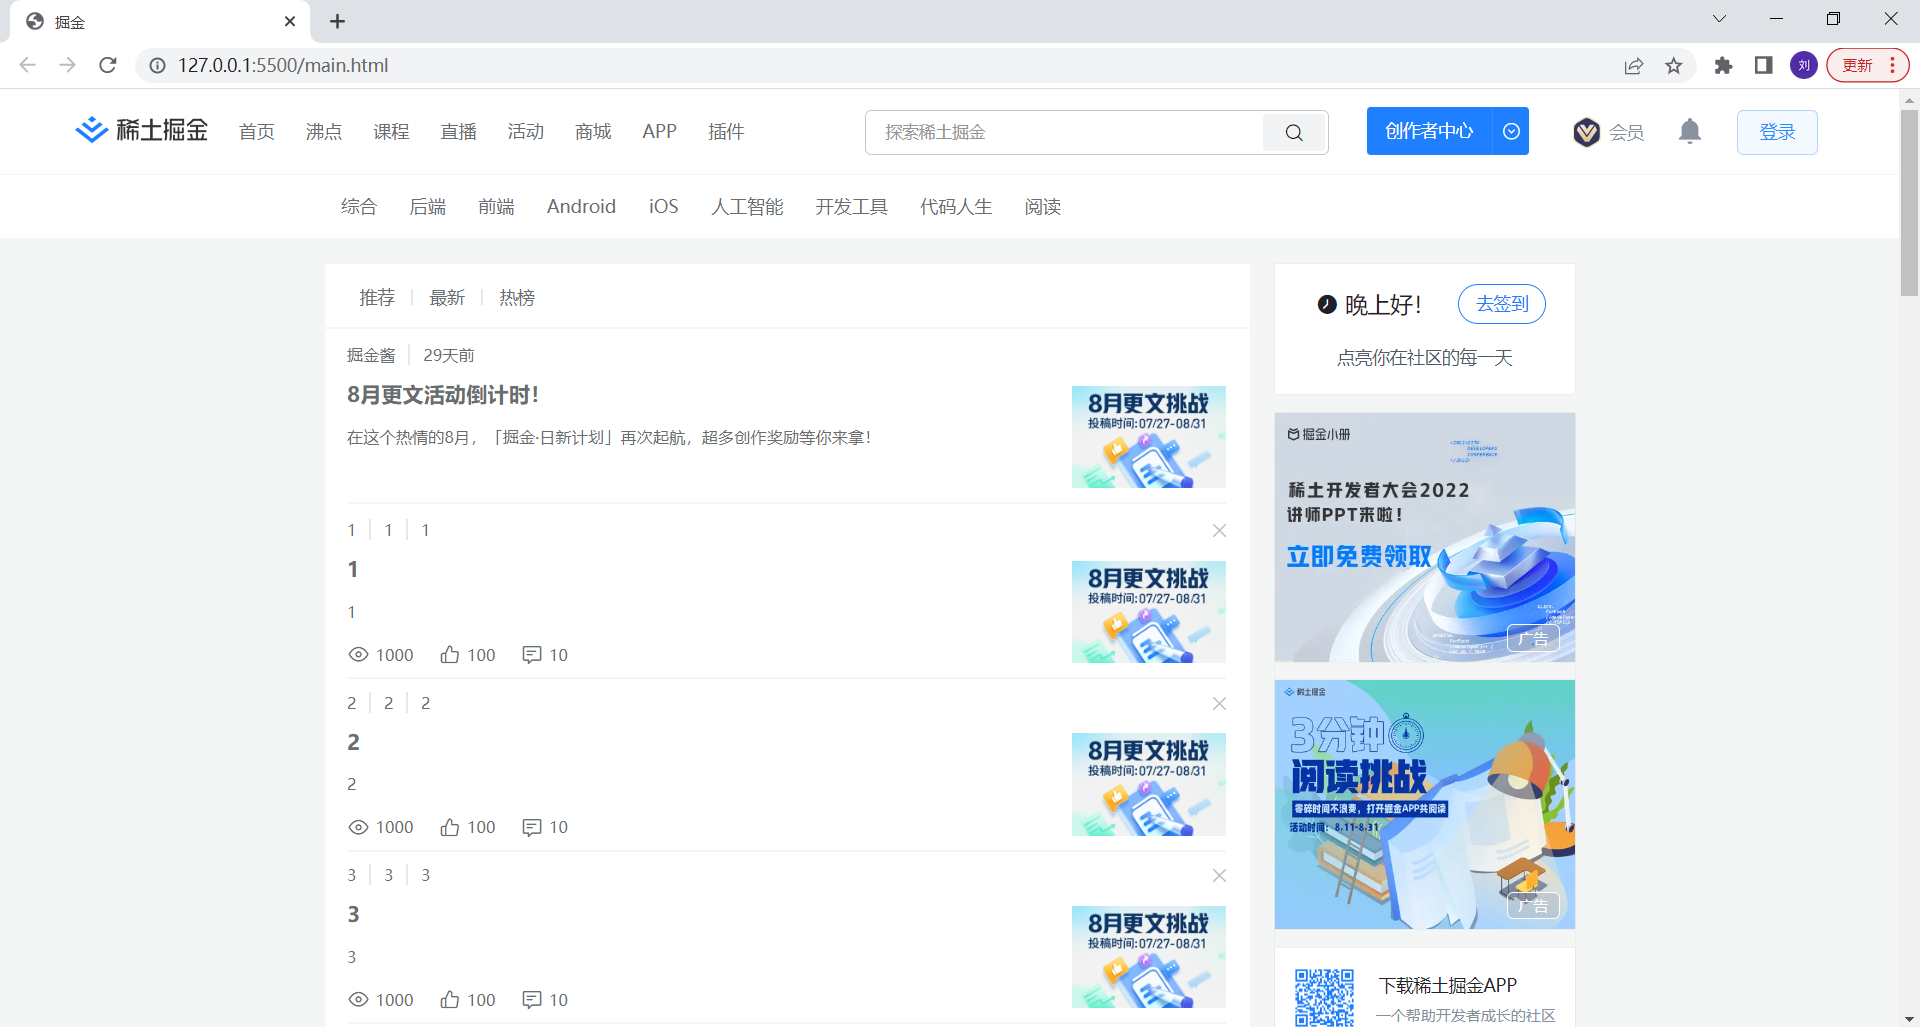Click the 探索稀土掘金 search input field
The height and width of the screenshot is (1027, 1920).
(x=1060, y=131)
